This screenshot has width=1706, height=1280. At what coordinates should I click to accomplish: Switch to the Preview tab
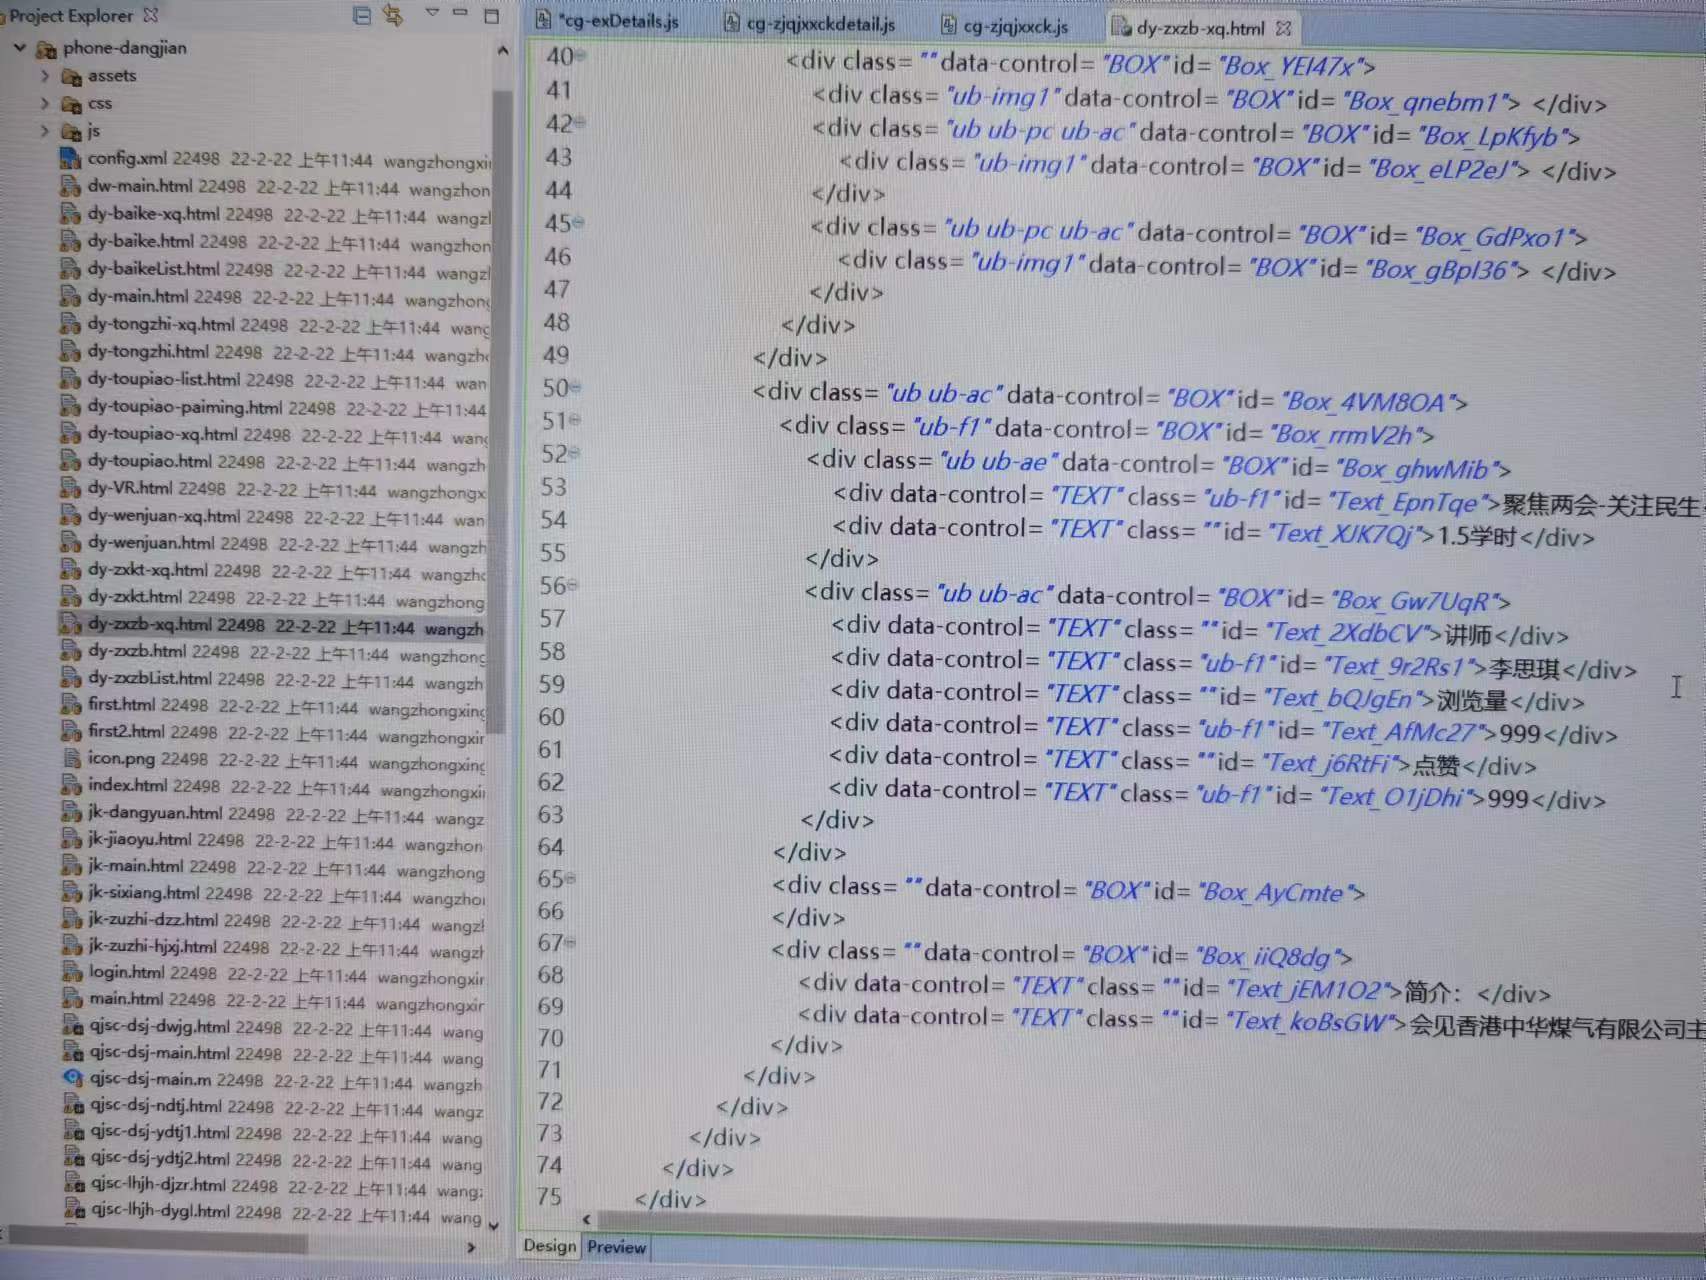click(616, 1247)
